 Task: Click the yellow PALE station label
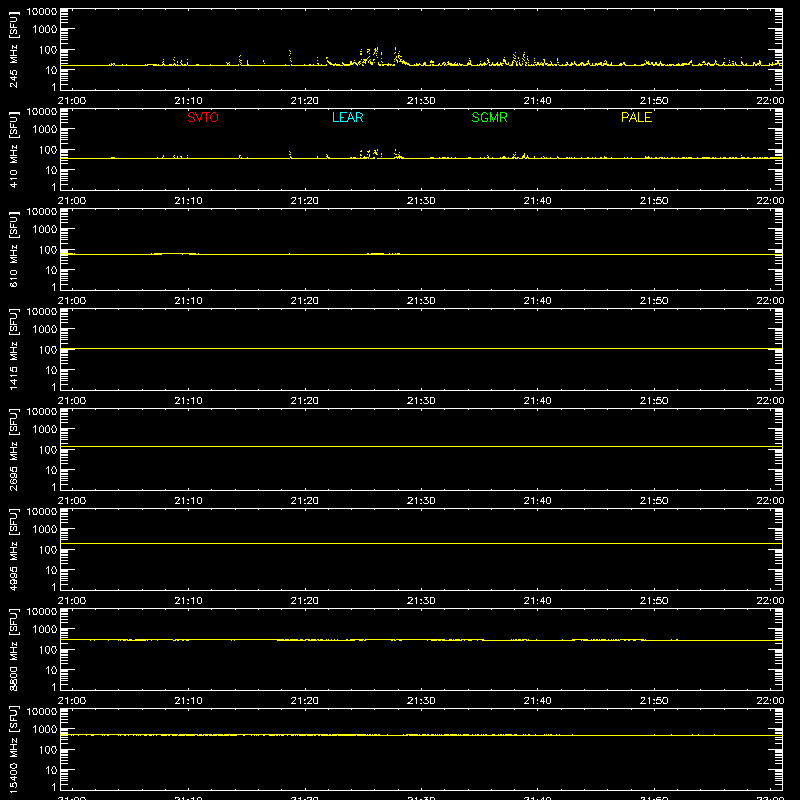636,117
